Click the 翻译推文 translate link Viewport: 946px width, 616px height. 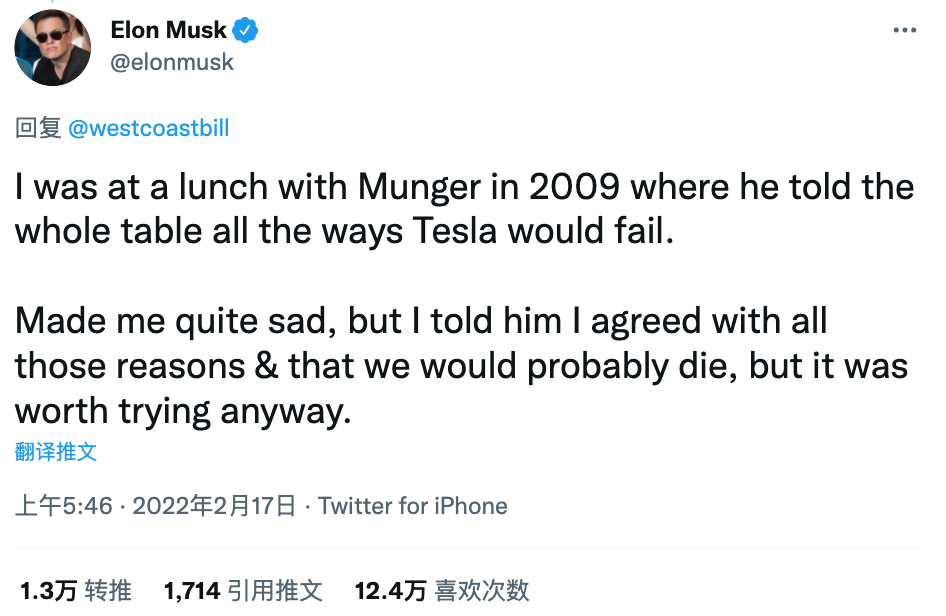53,452
